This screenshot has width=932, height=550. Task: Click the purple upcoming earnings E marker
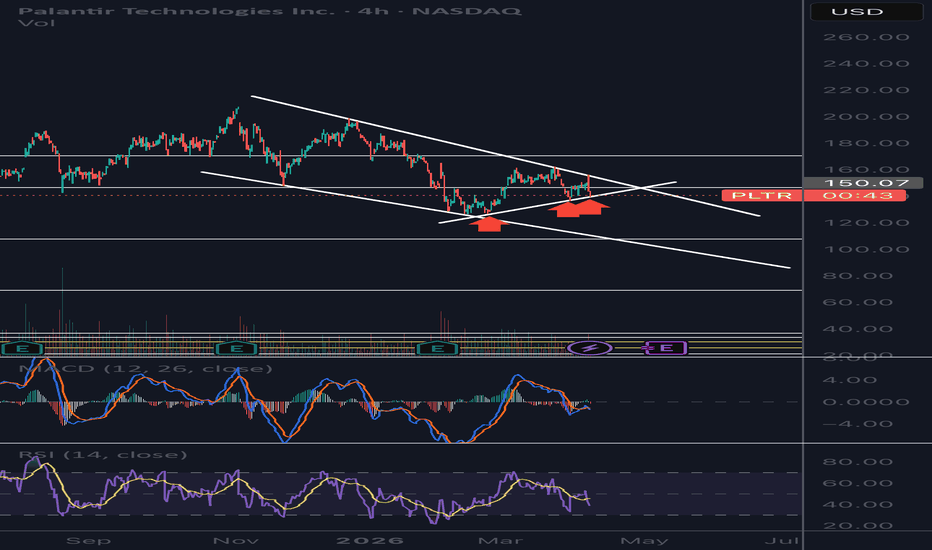click(x=664, y=348)
